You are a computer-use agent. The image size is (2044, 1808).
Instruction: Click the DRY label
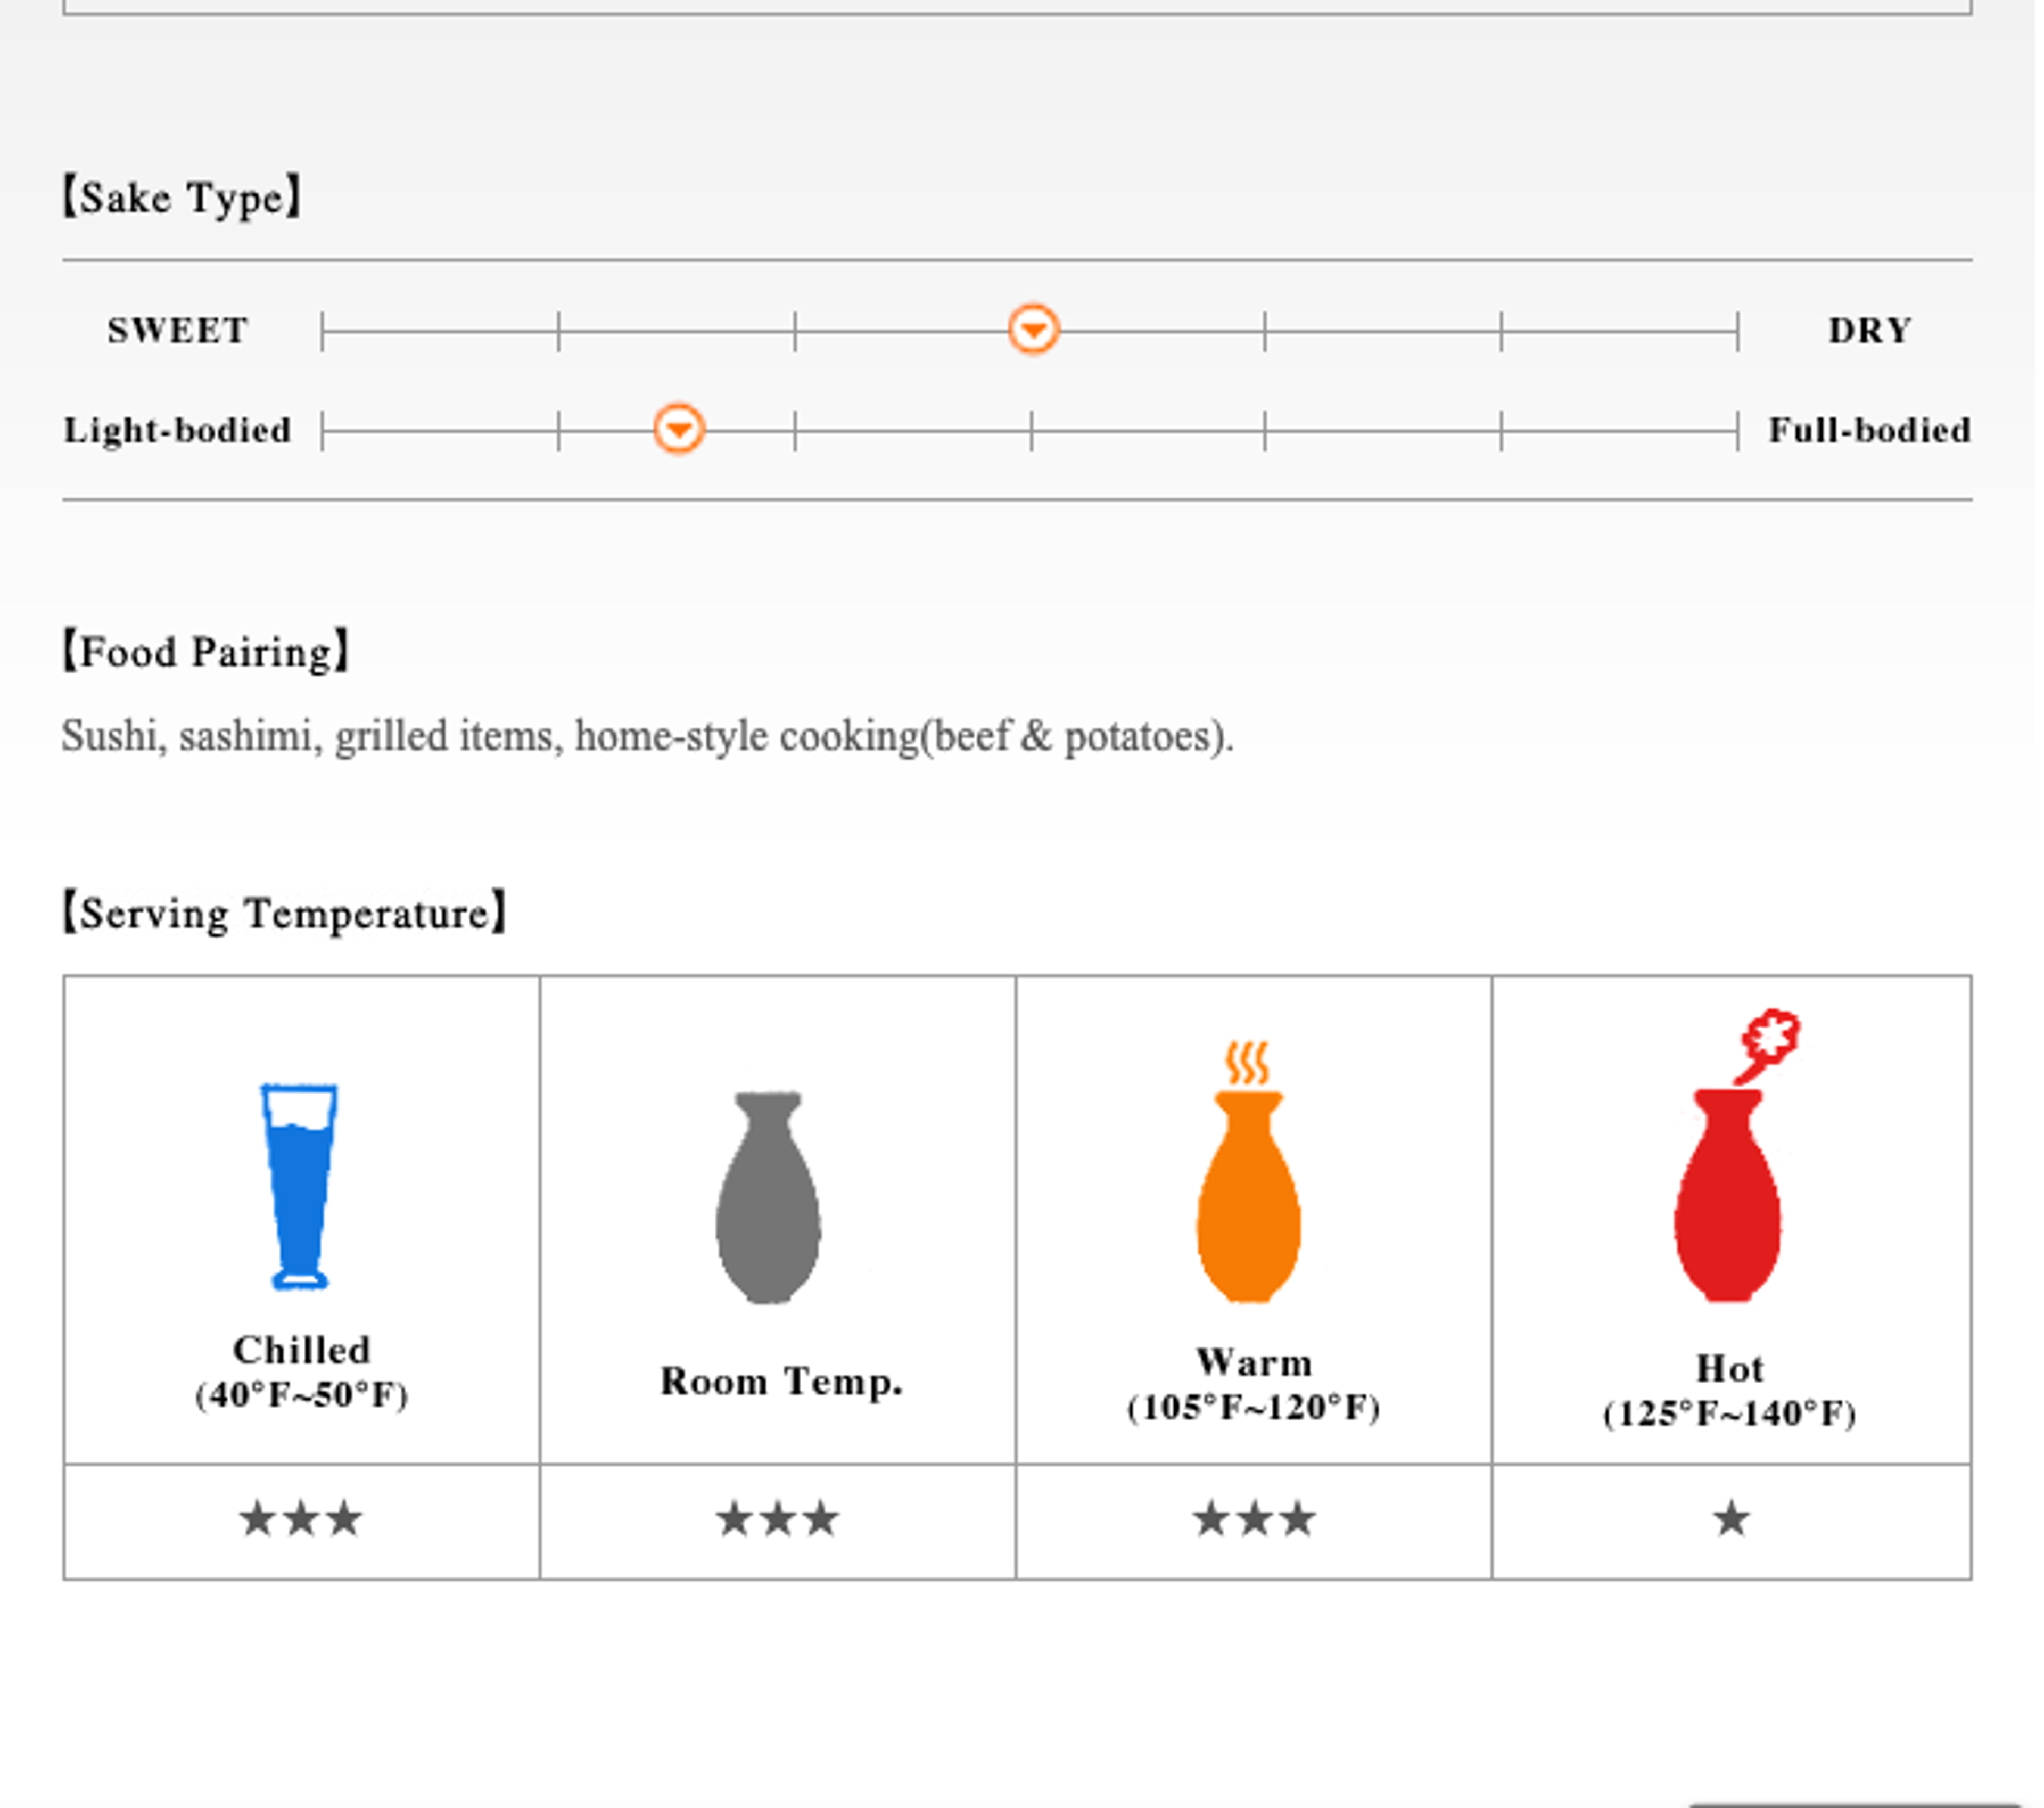(x=1870, y=330)
